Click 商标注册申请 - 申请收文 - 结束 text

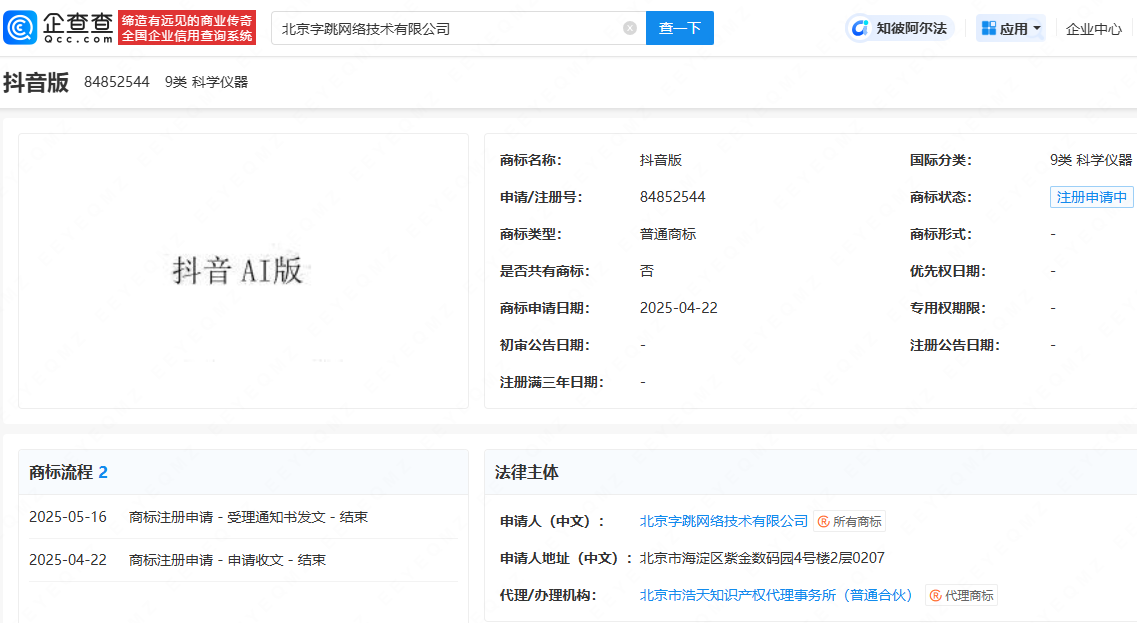coord(227,560)
